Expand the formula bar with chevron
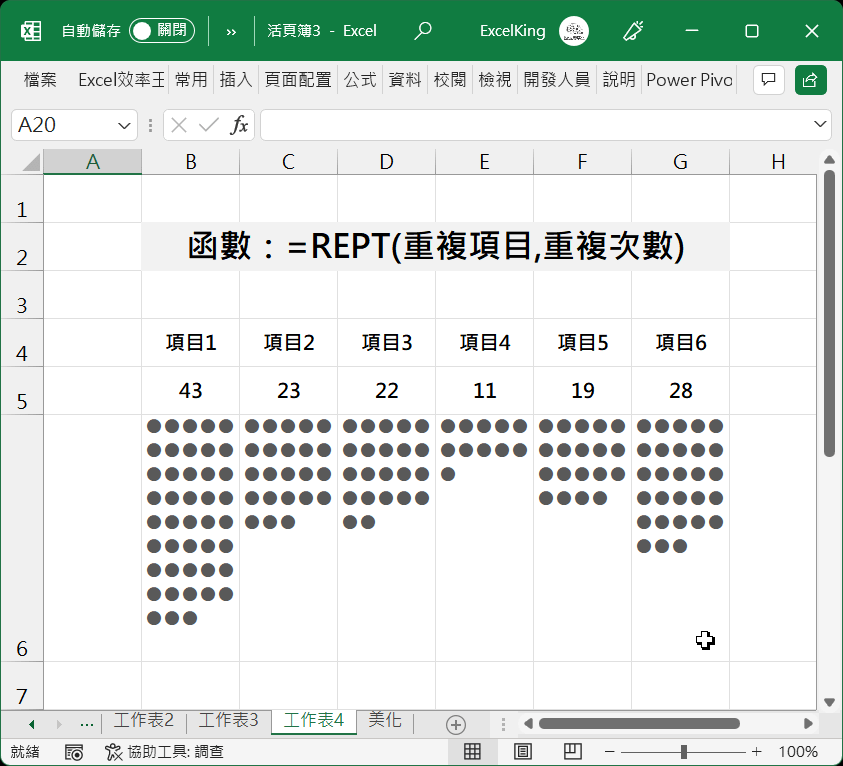 click(821, 125)
